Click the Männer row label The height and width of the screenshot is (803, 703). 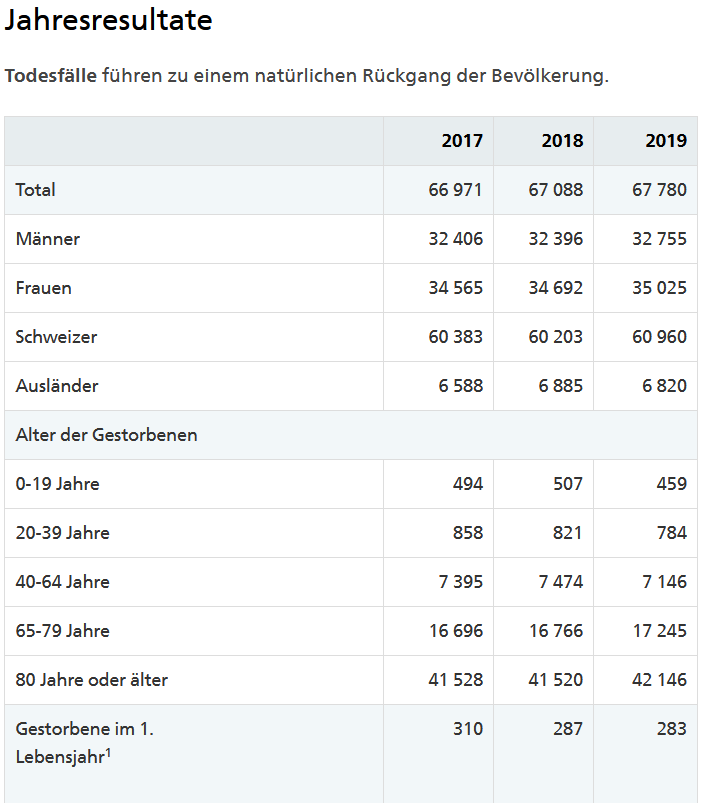(48, 239)
